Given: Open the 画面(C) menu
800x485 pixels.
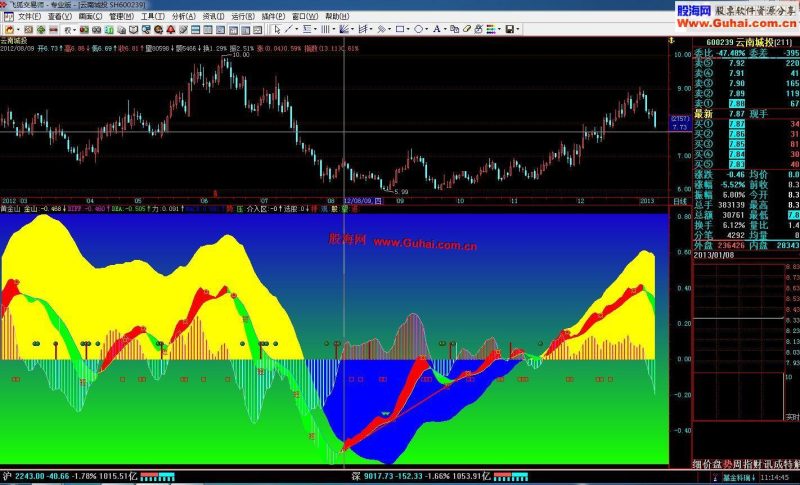Looking at the screenshot, I should (90, 17).
